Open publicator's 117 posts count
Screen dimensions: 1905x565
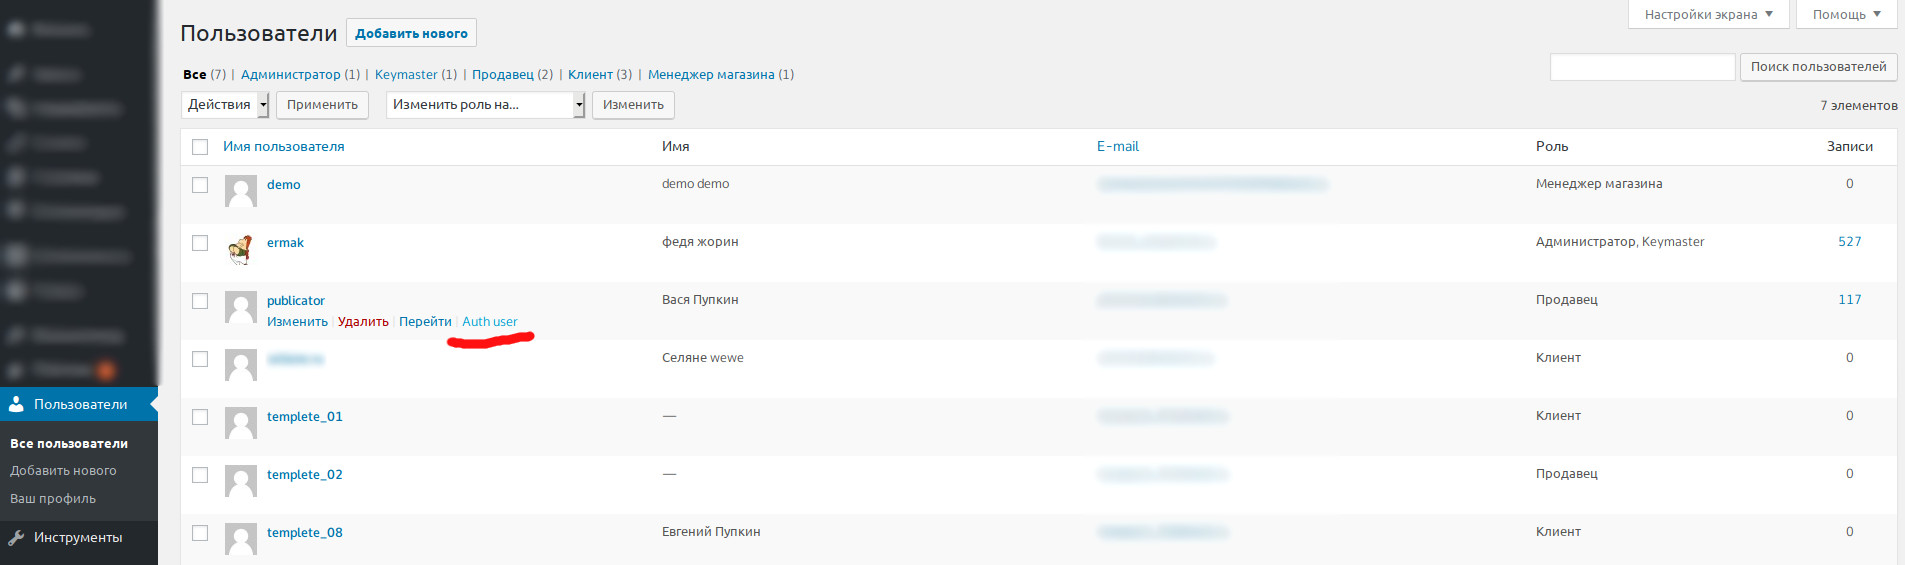pos(1850,300)
